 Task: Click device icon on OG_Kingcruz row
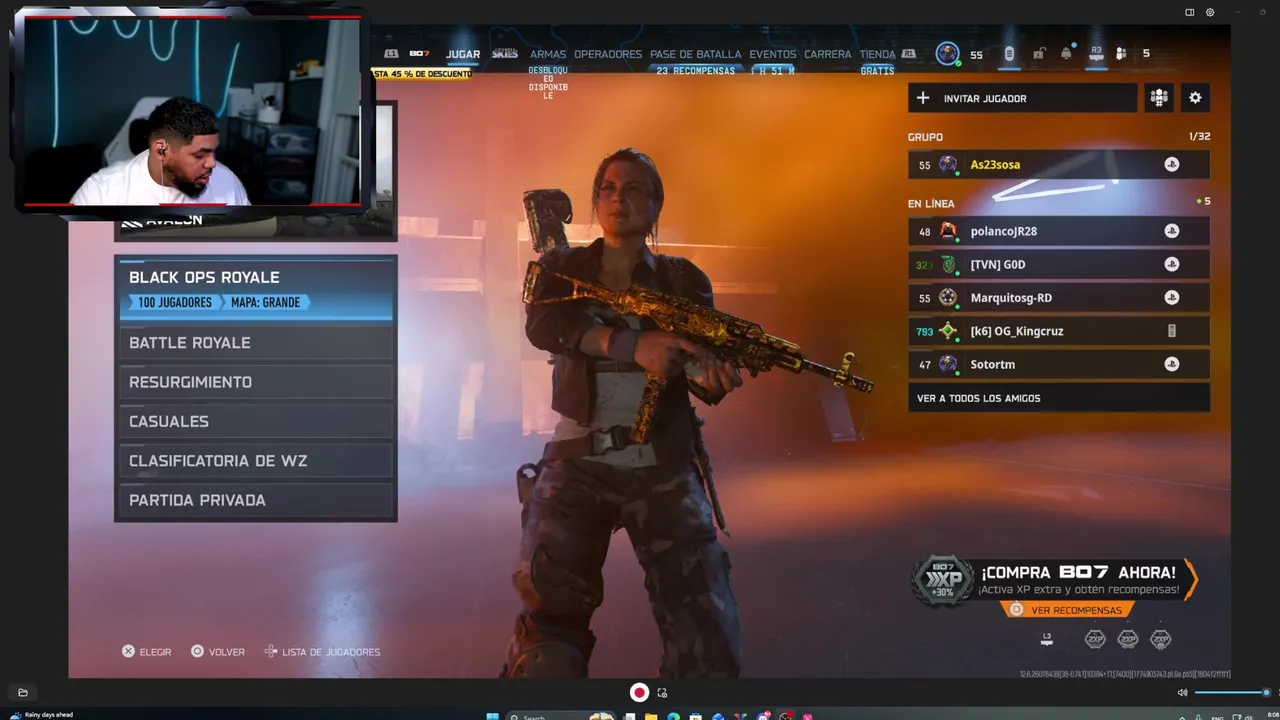(1172, 331)
